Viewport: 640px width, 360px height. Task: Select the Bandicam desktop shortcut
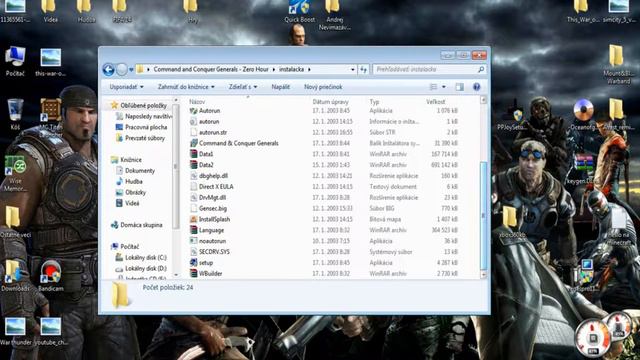point(51,276)
